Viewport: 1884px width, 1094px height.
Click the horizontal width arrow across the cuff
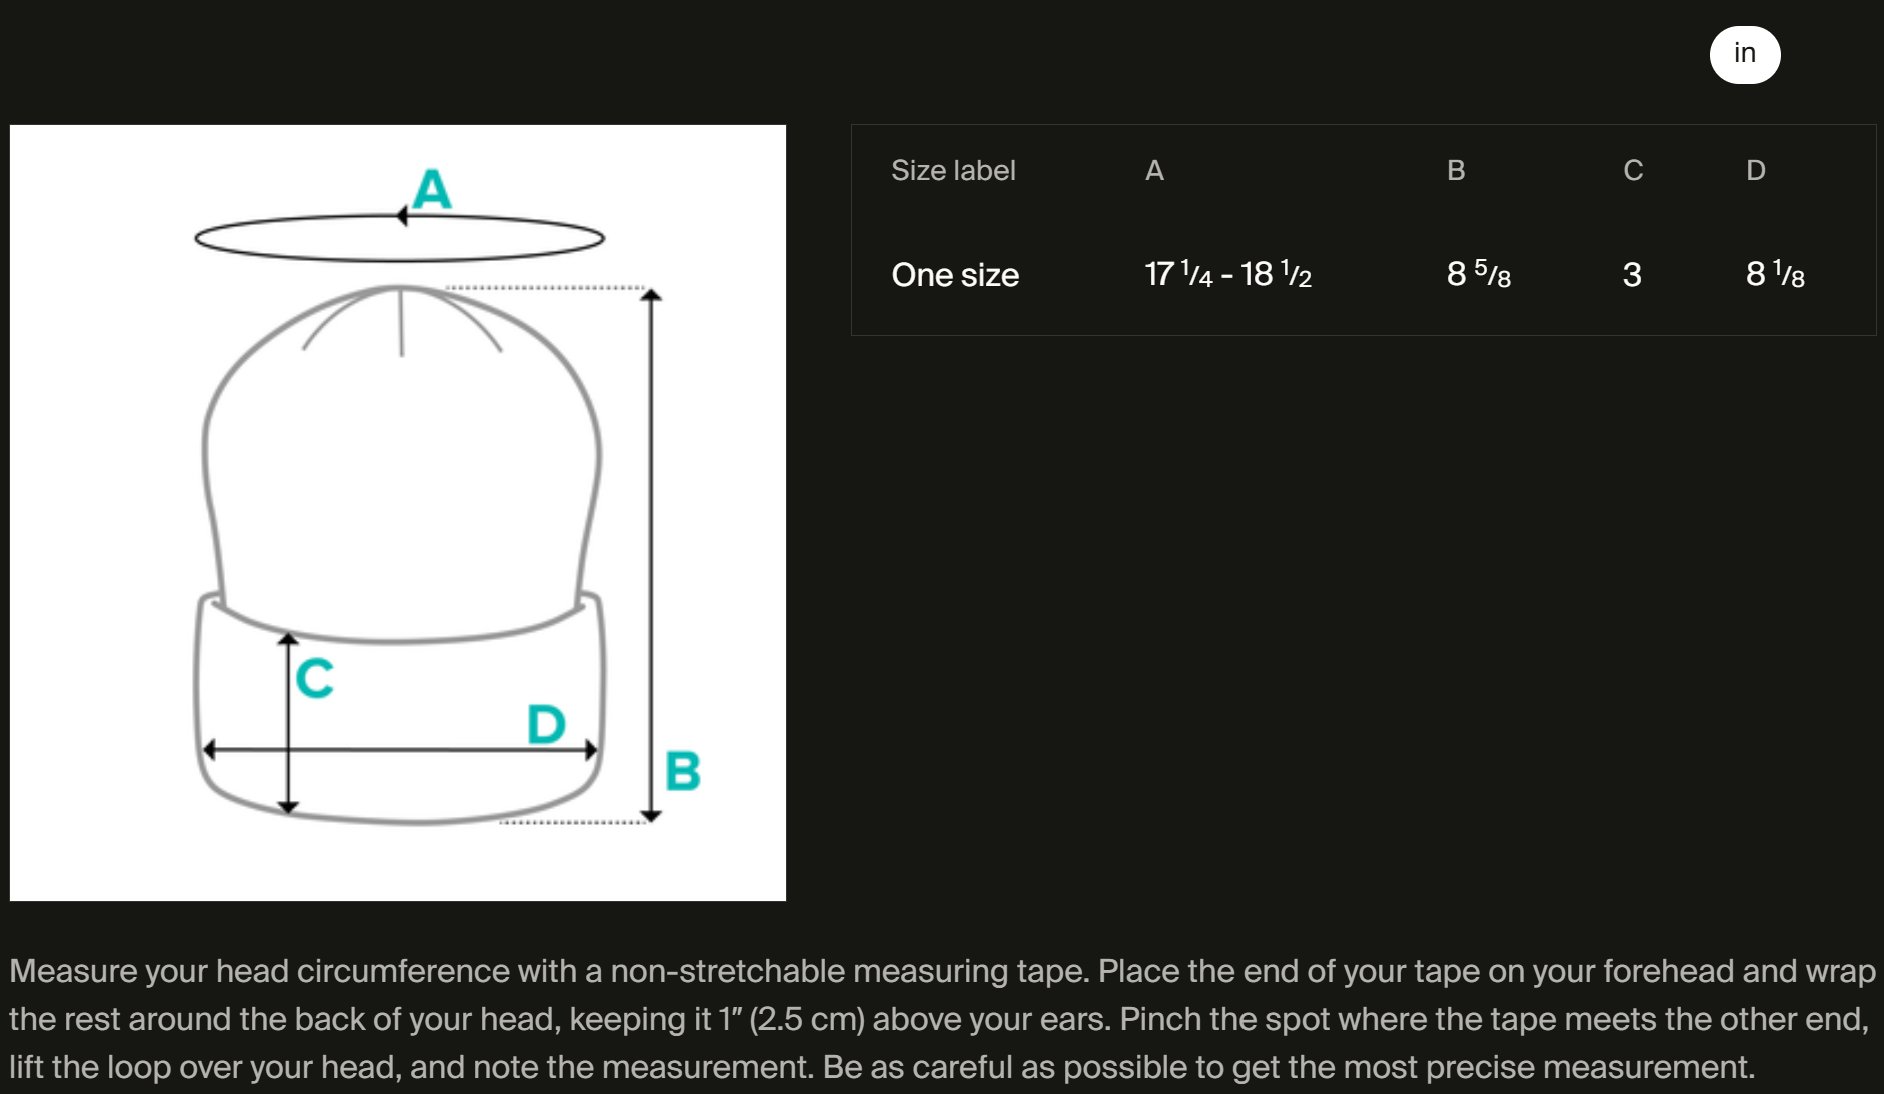400,749
